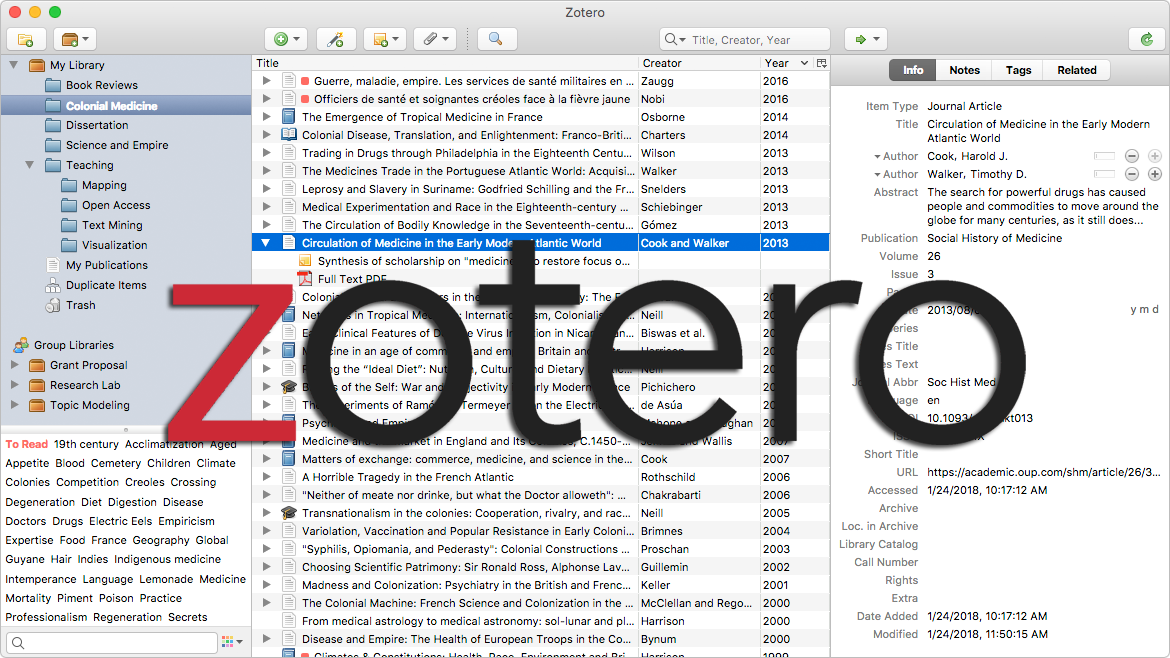Add creator with plus after Cook, Harold J.
This screenshot has height=658, width=1170.
(x=1154, y=156)
